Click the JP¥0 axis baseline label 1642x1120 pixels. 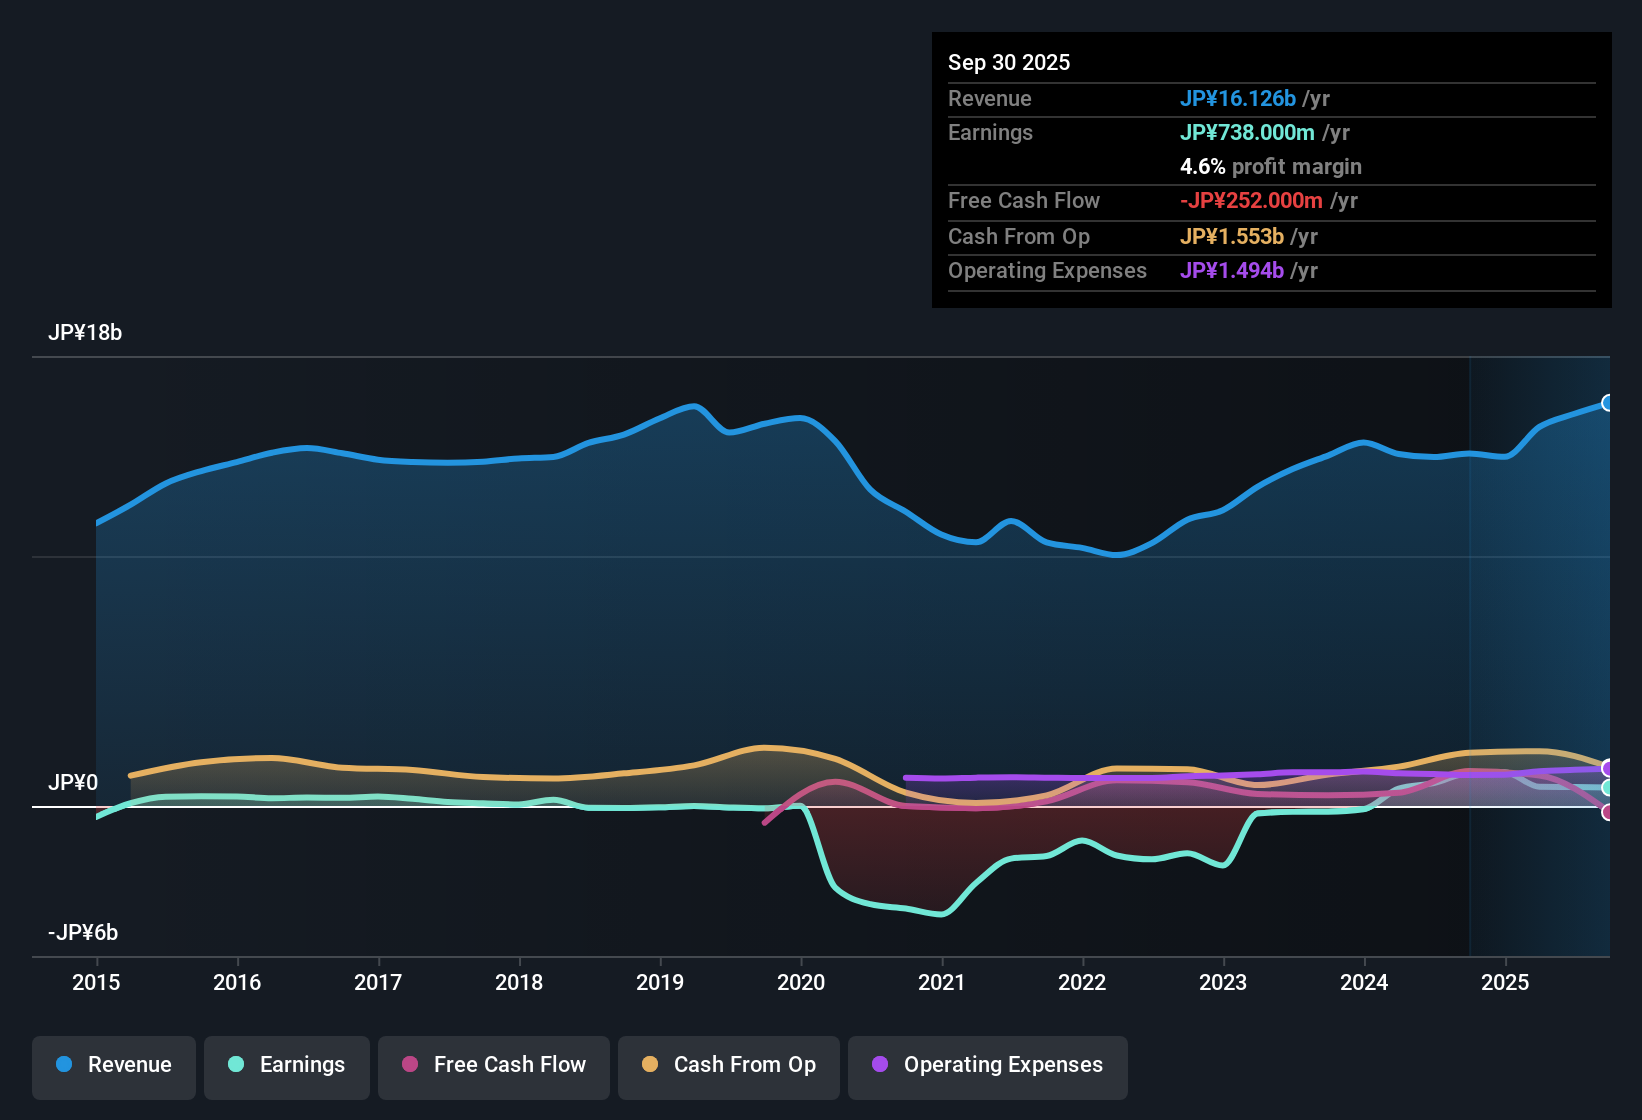73,782
